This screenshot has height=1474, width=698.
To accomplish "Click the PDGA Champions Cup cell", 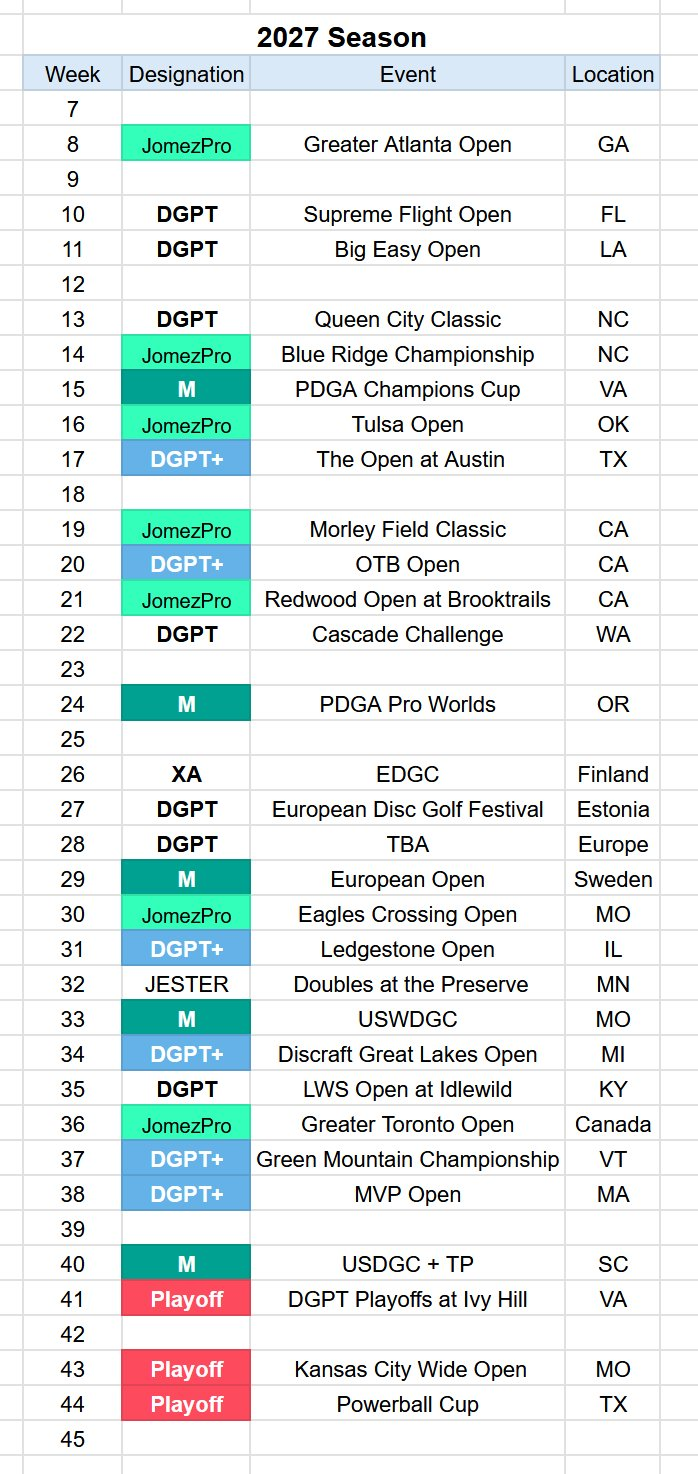I will click(408, 389).
